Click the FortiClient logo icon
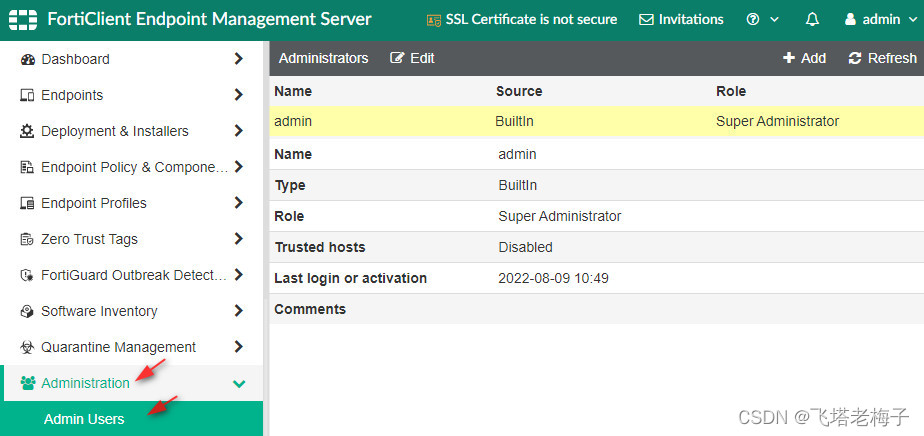 23,19
